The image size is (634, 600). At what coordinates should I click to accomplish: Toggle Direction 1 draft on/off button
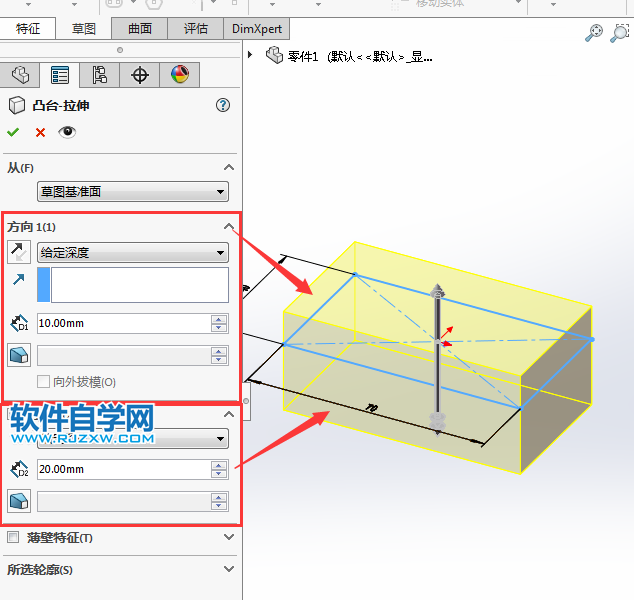(19, 355)
